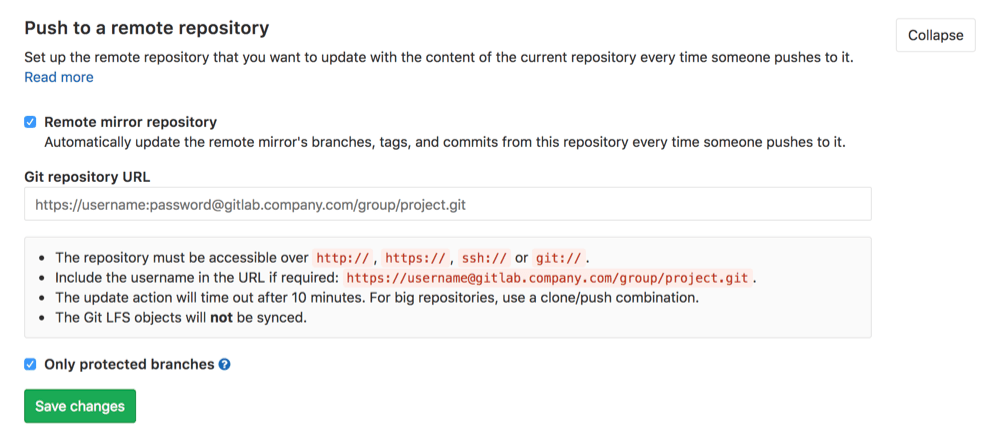Click the Push to a remote repository heading
The height and width of the screenshot is (443, 1006).
coord(146,29)
